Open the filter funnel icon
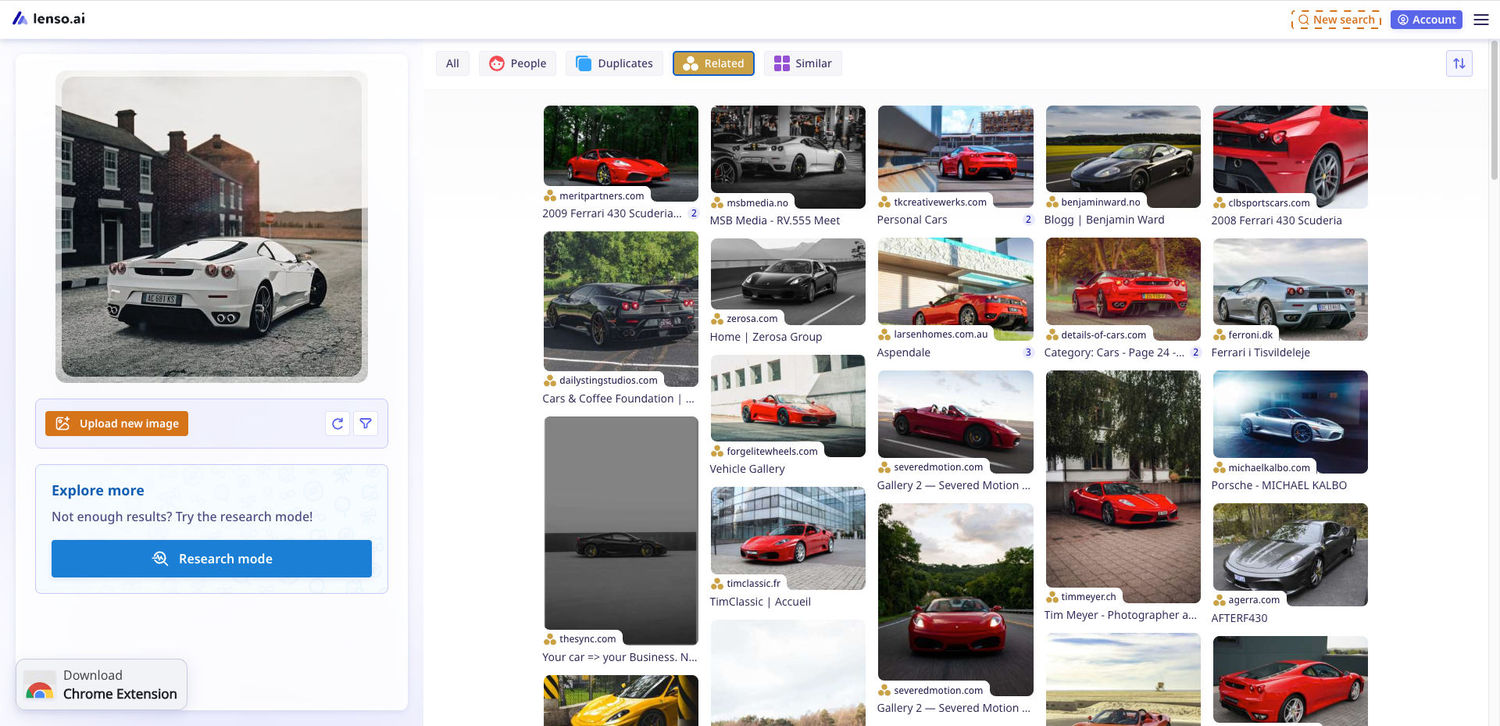The width and height of the screenshot is (1500, 726). (x=366, y=424)
